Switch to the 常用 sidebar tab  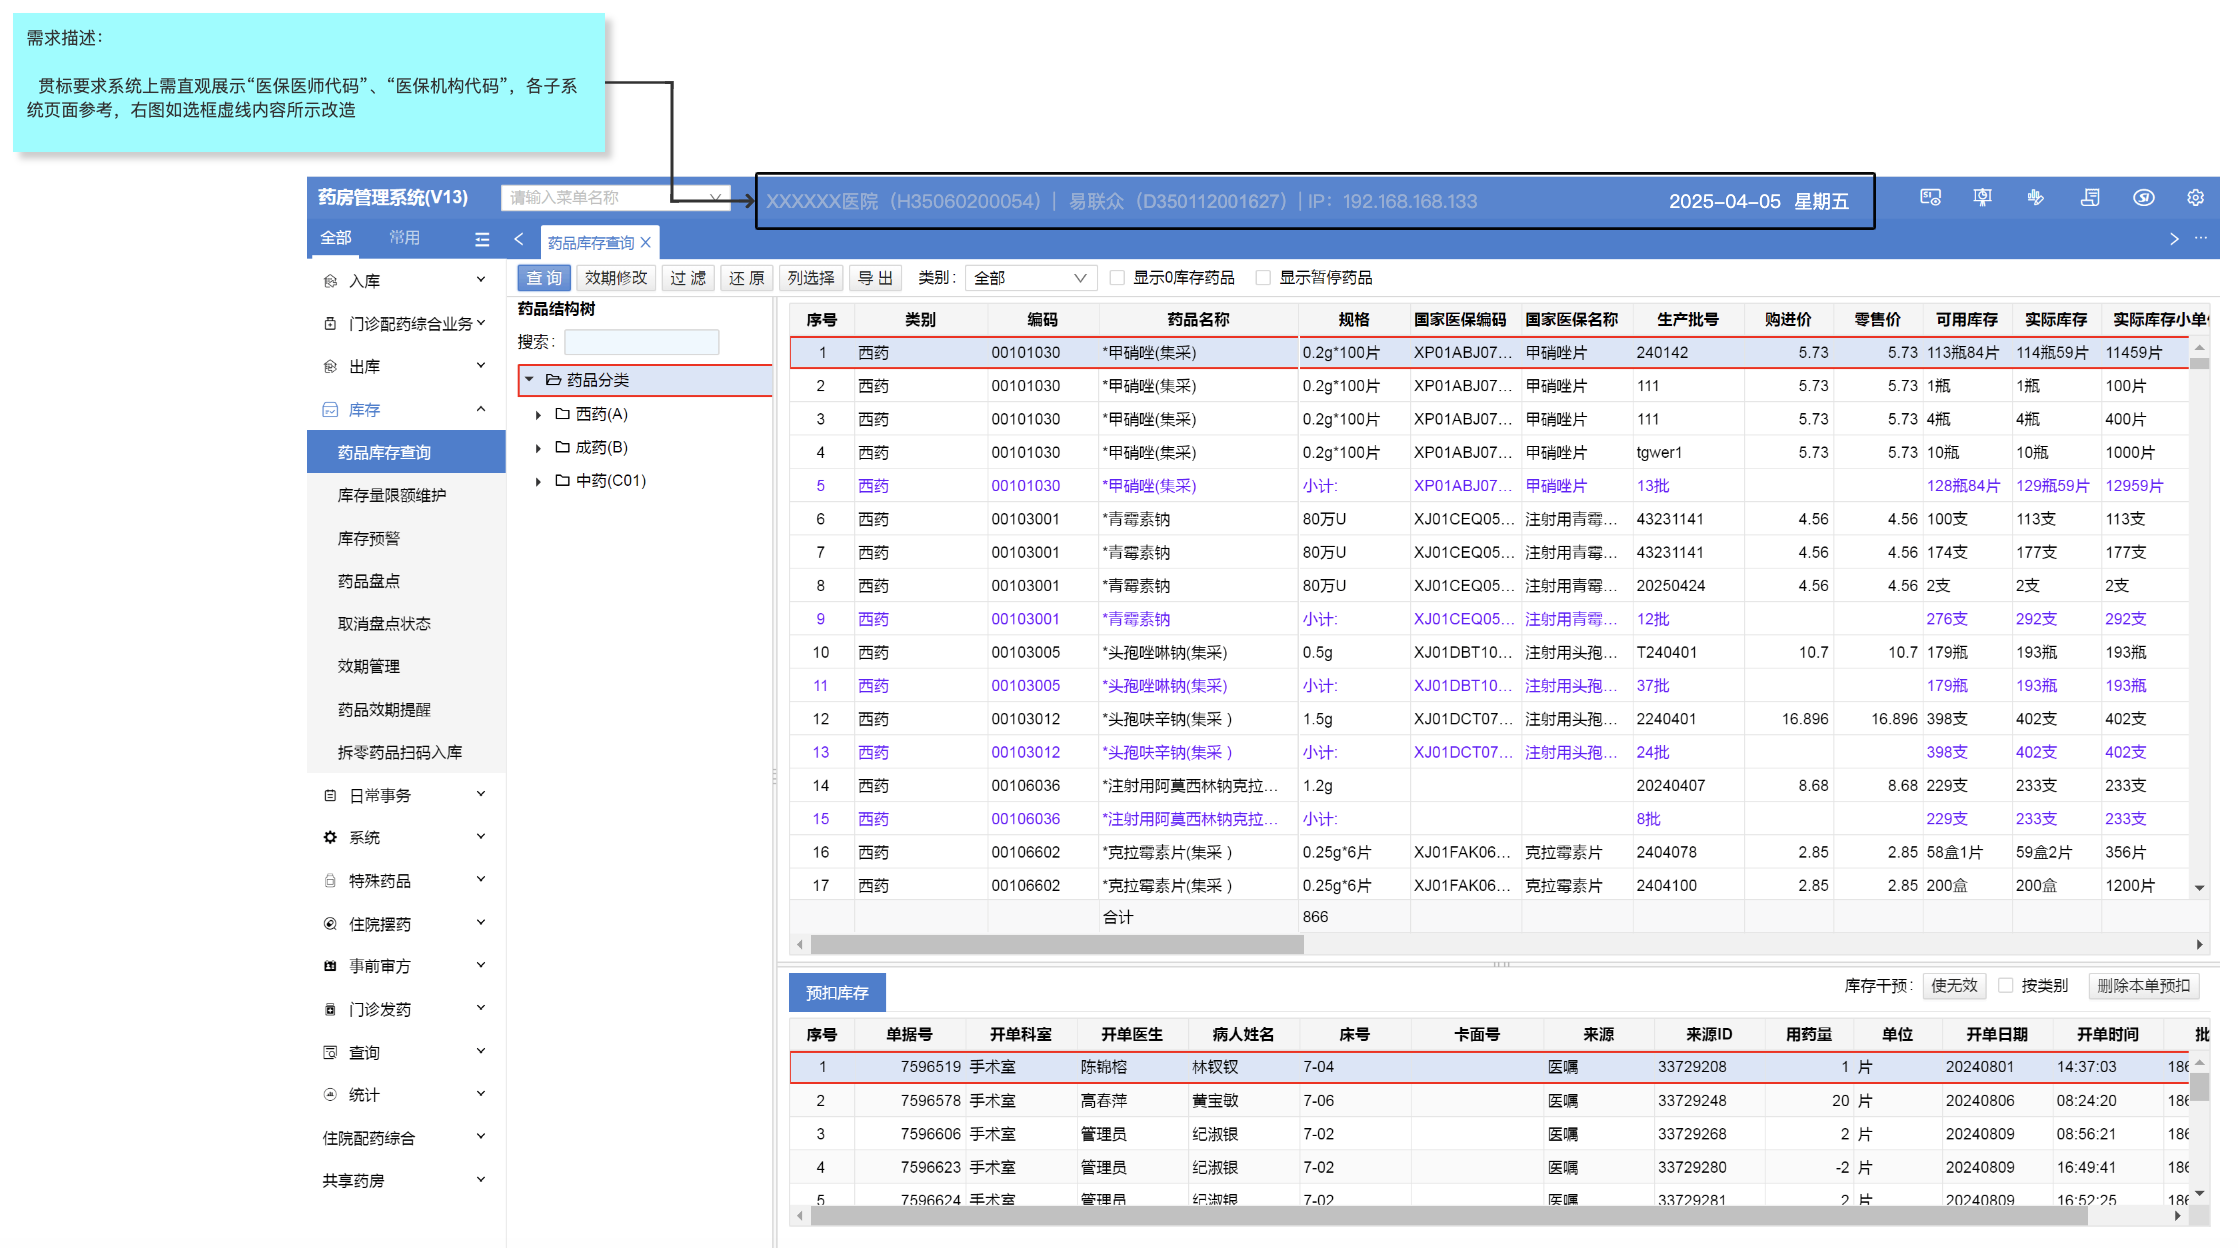click(x=404, y=238)
